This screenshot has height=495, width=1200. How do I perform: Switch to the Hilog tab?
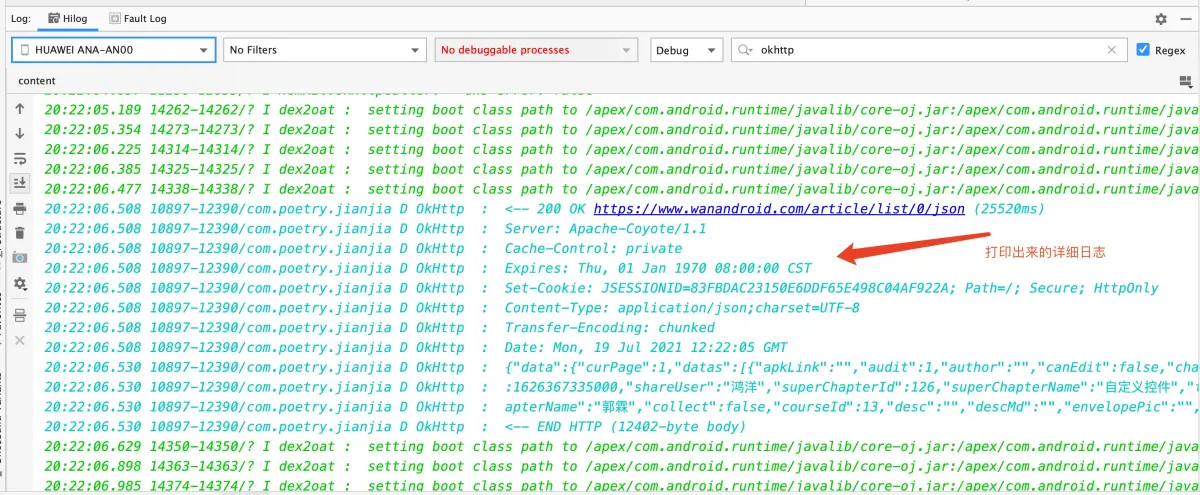click(x=66, y=18)
